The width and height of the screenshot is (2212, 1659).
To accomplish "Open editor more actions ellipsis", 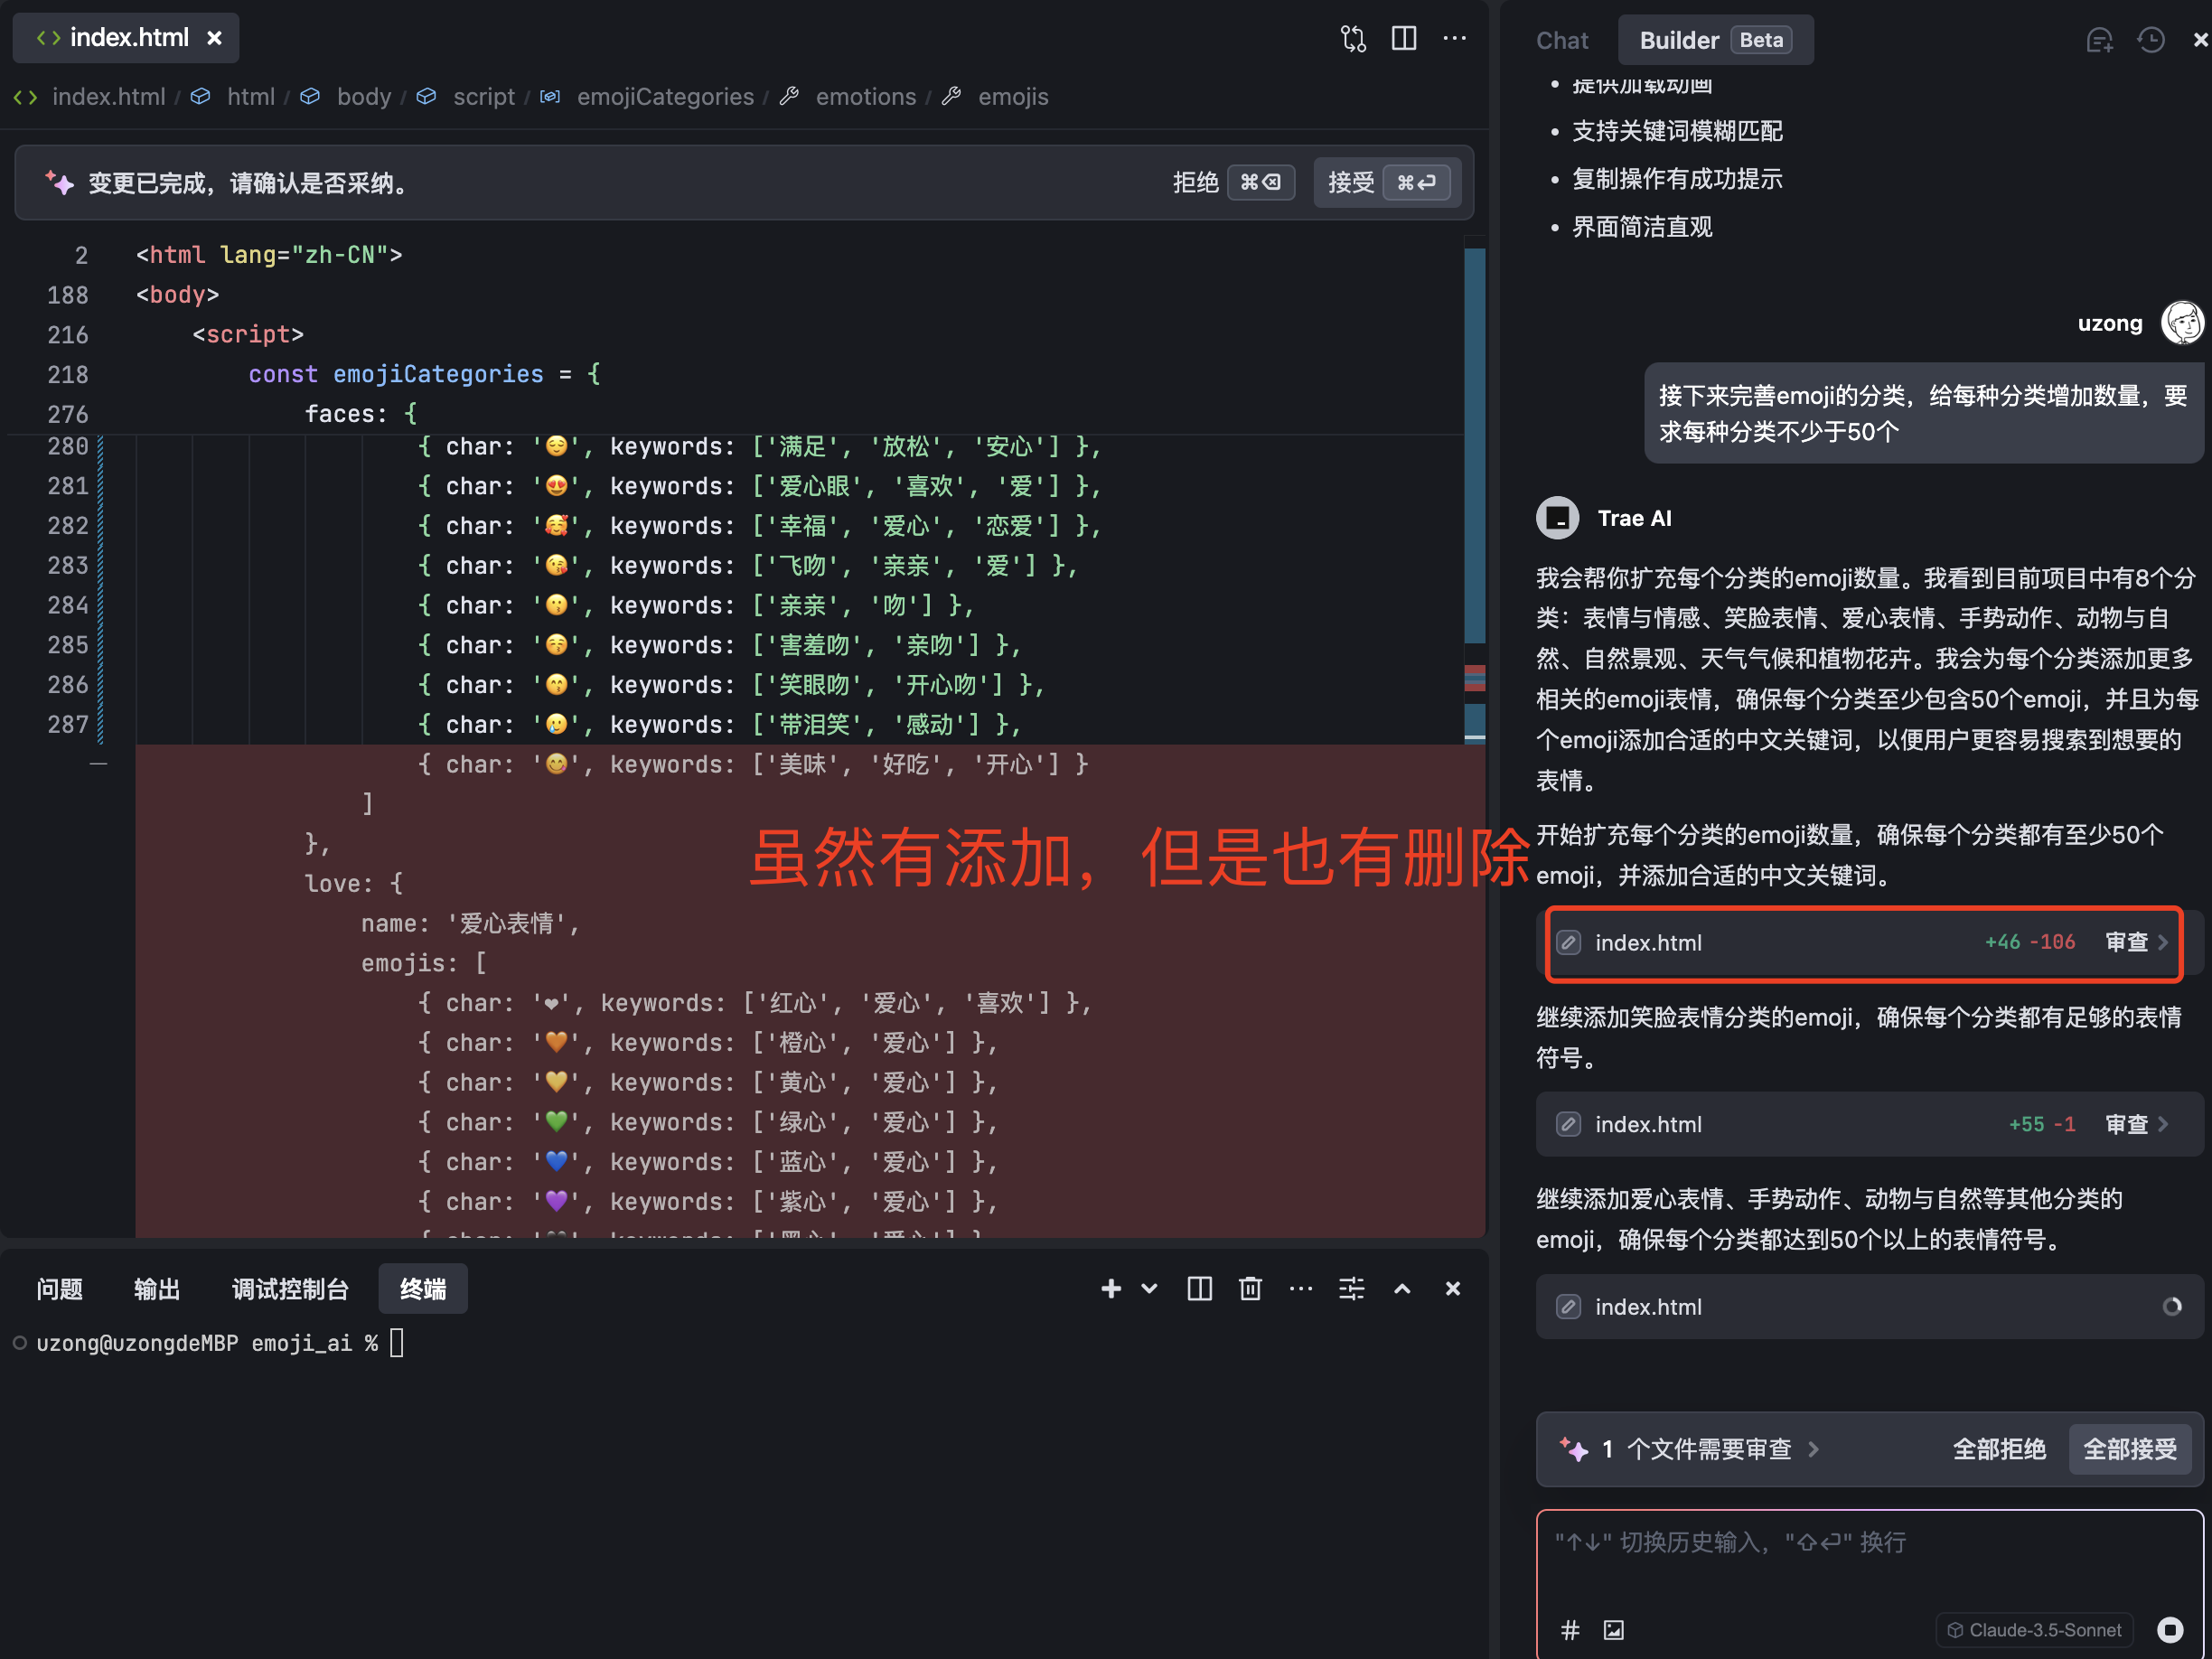I will point(1454,39).
